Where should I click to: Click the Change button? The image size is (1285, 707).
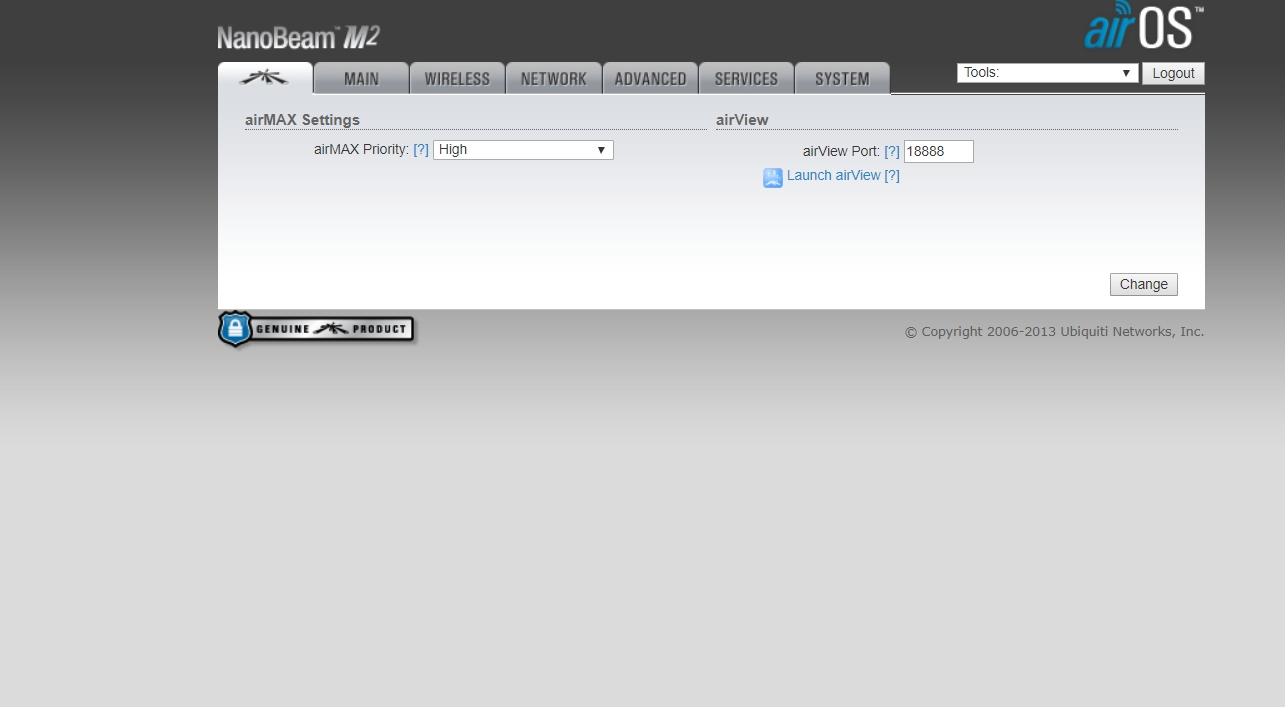(x=1144, y=284)
